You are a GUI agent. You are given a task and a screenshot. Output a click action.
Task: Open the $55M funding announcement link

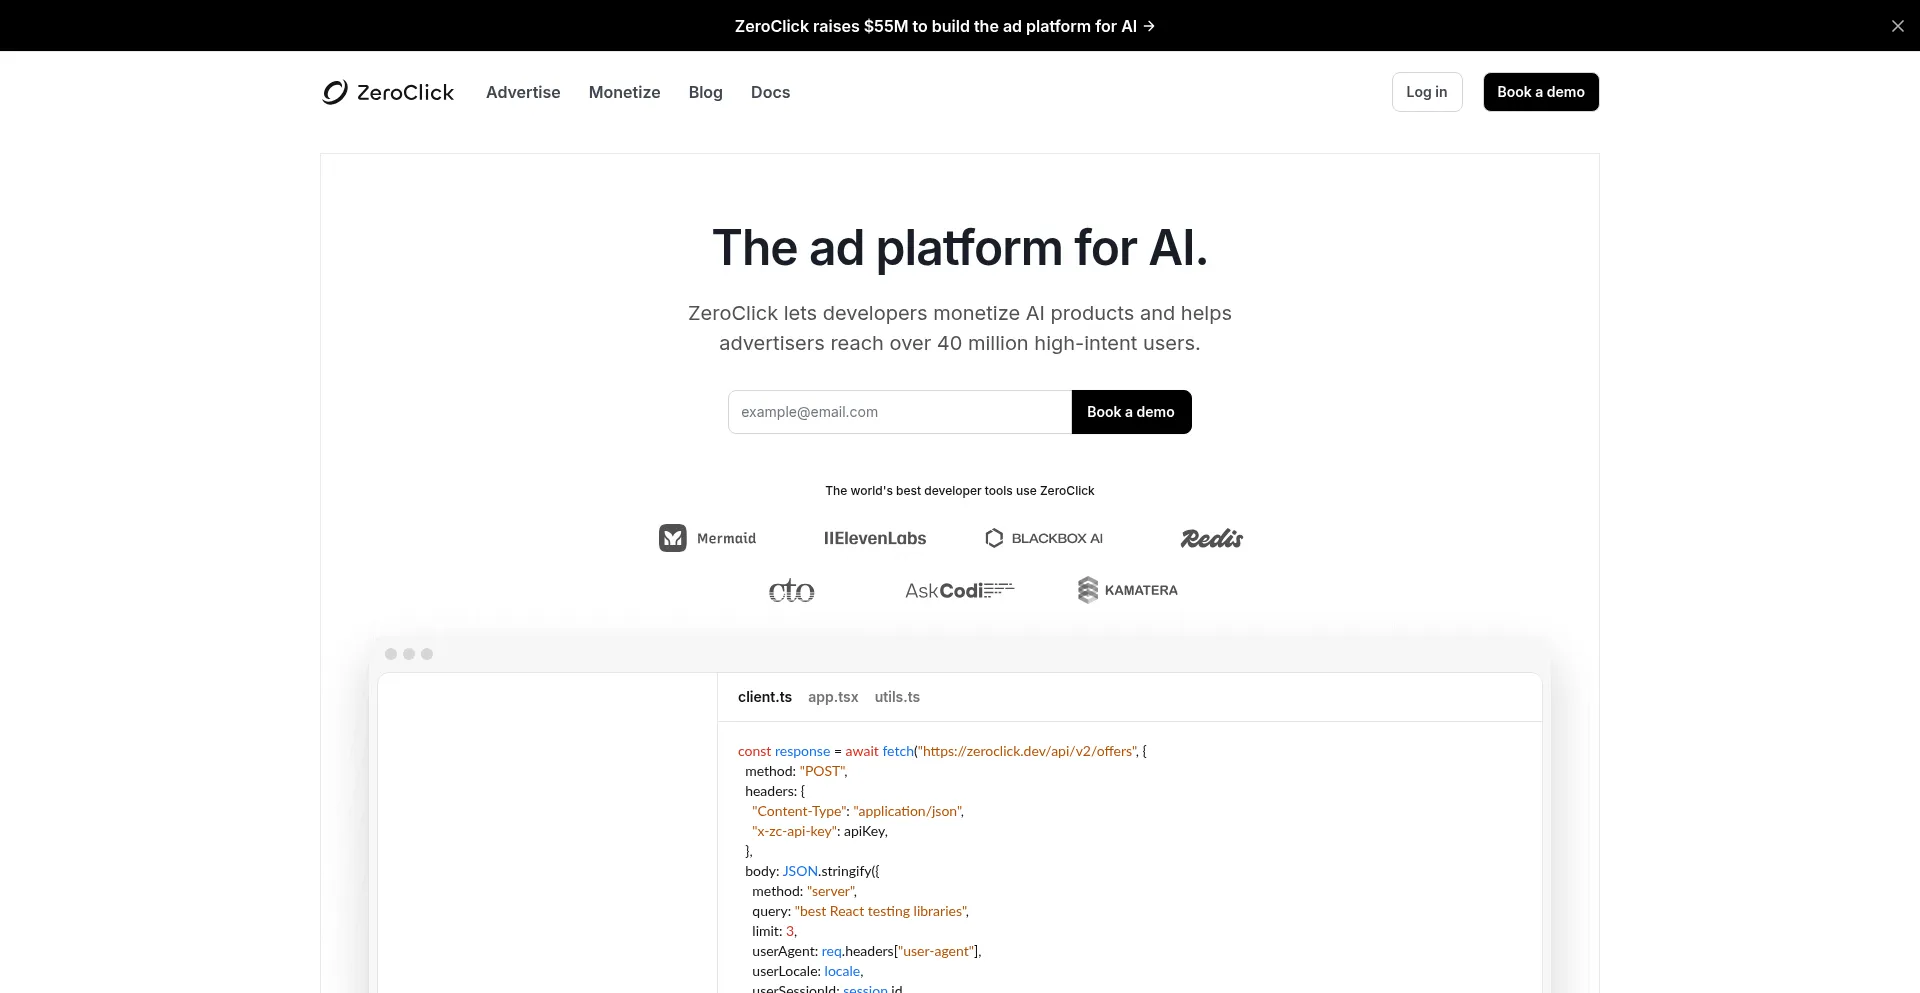pos(945,26)
